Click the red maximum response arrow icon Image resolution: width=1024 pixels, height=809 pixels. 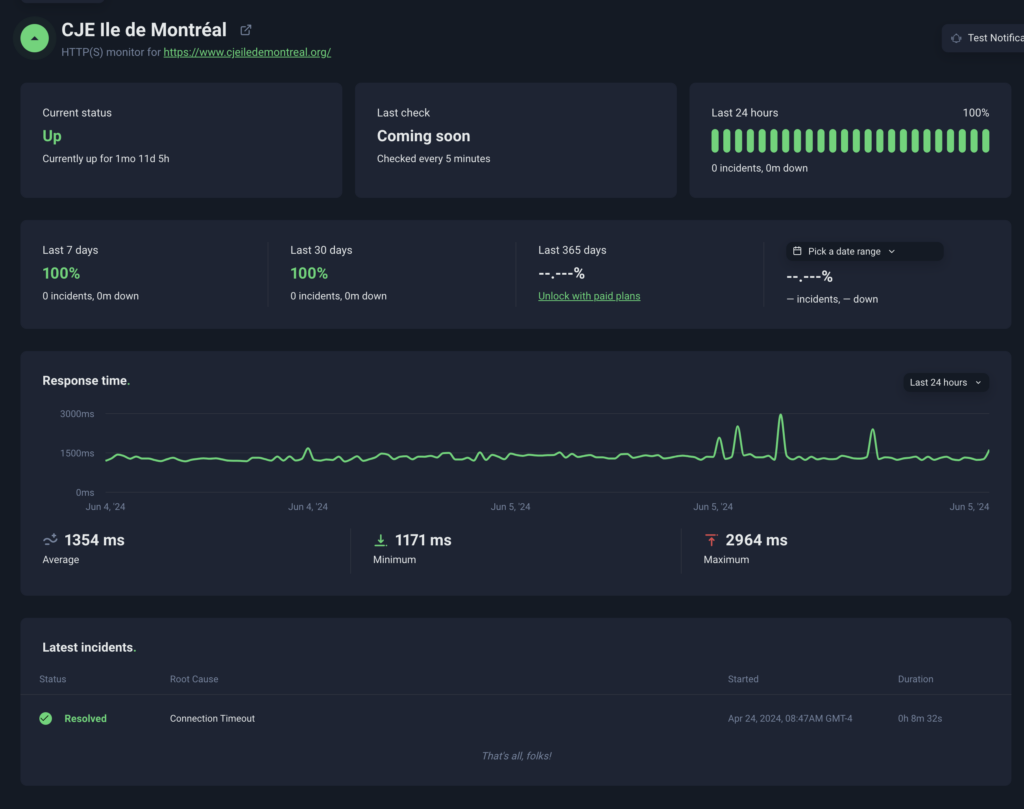point(711,540)
